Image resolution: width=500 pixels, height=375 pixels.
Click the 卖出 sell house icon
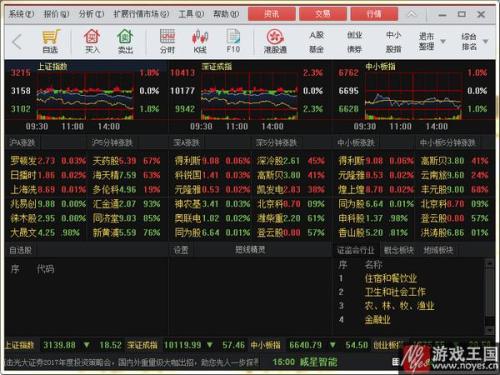pyautogui.click(x=125, y=41)
